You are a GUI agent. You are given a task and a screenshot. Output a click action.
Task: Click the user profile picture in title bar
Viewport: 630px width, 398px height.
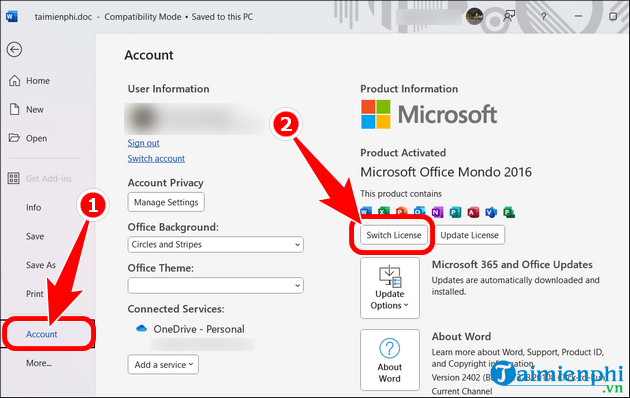pyautogui.click(x=474, y=16)
